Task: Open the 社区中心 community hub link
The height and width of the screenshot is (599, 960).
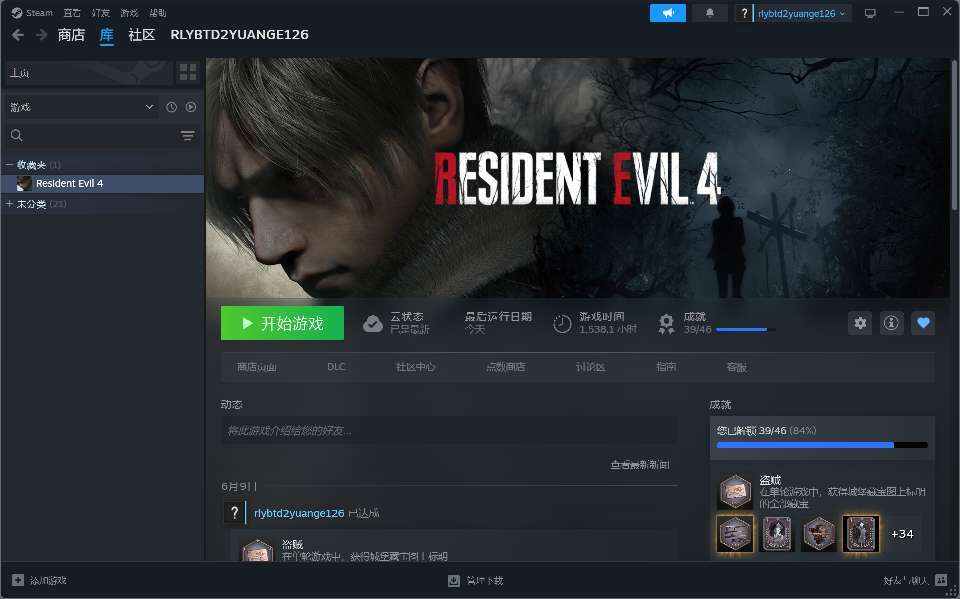Action: [416, 367]
